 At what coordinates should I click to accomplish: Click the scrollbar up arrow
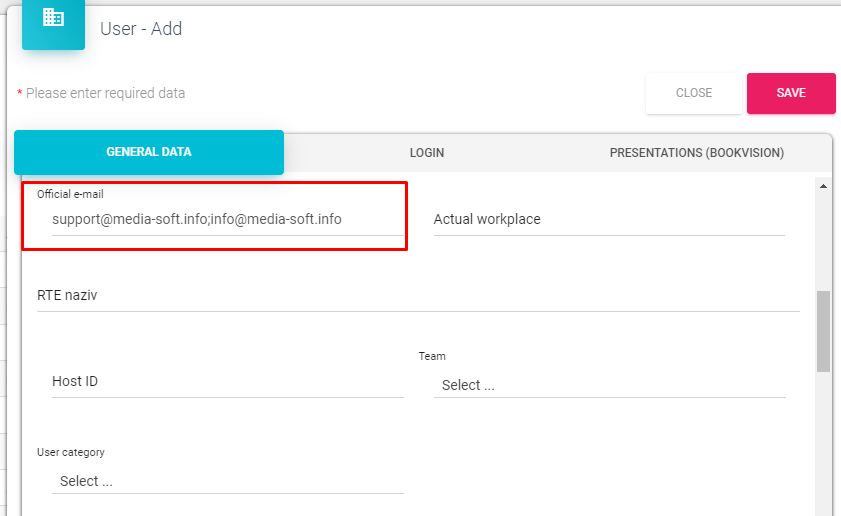click(x=823, y=186)
